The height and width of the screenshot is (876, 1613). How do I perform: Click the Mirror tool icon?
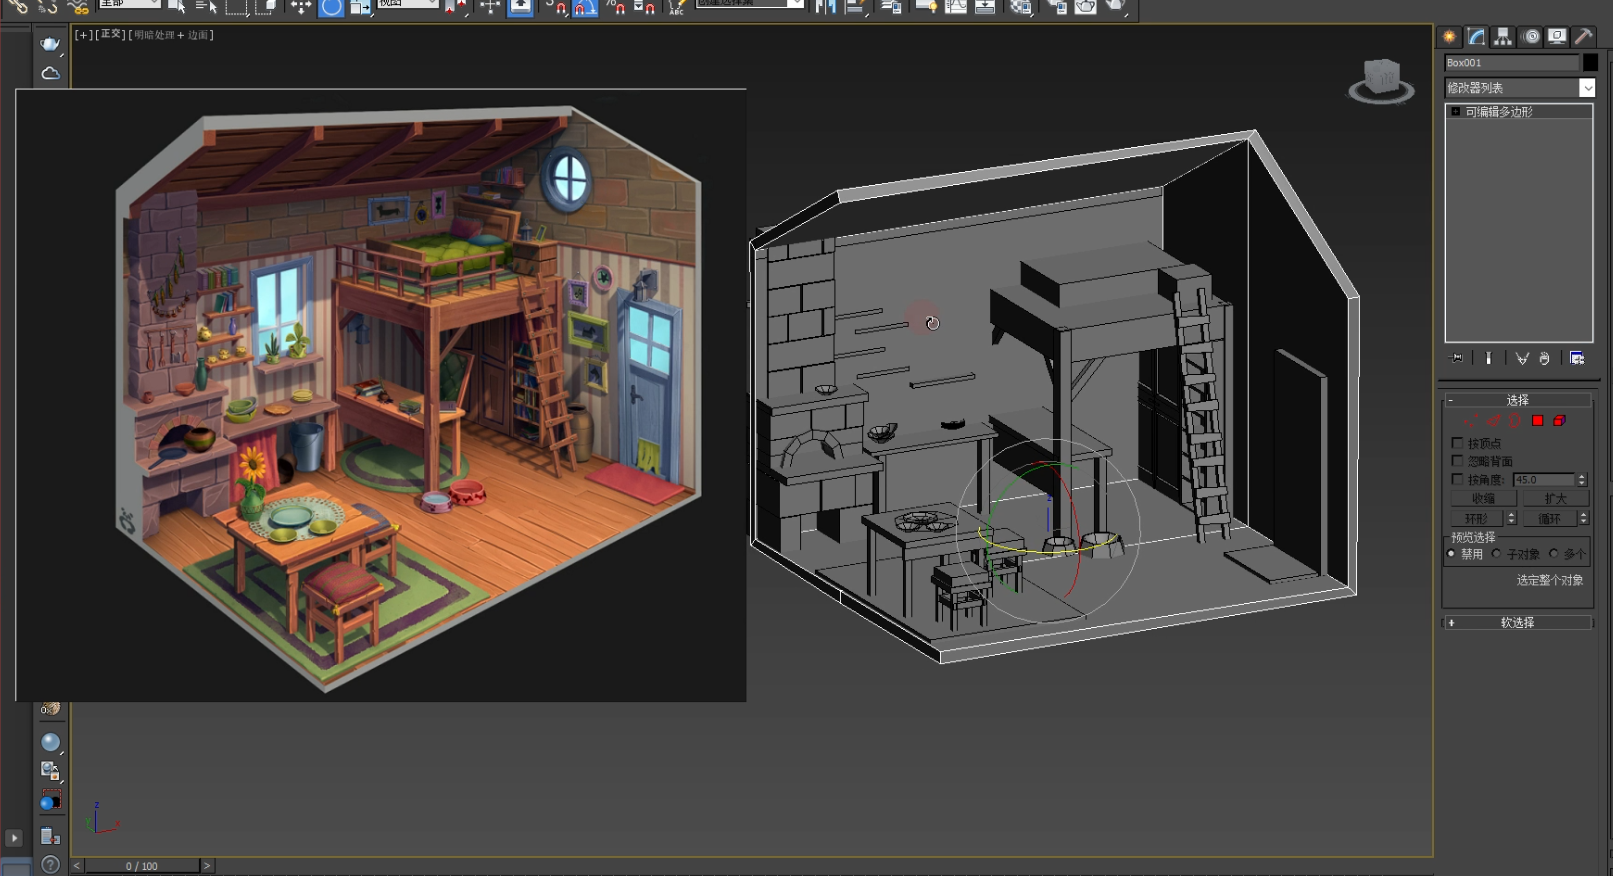click(x=826, y=7)
